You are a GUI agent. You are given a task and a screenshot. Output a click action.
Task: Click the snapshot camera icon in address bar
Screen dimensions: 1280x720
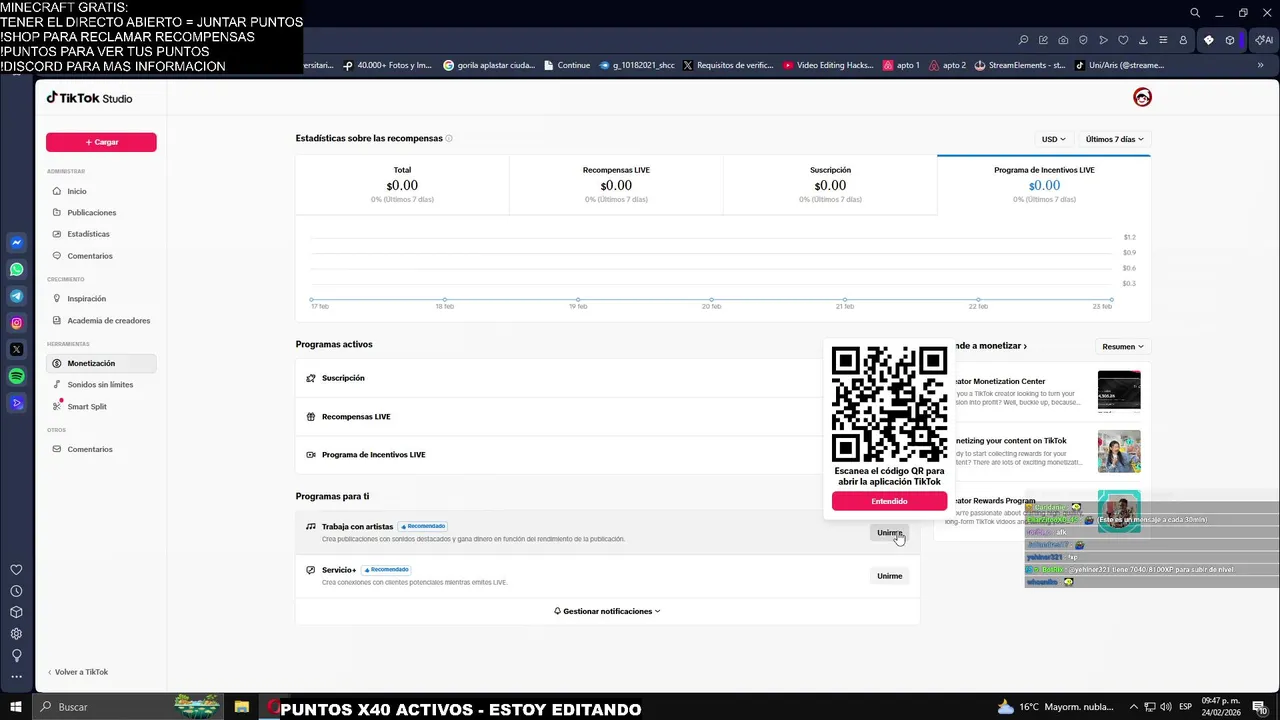pyautogui.click(x=1063, y=40)
